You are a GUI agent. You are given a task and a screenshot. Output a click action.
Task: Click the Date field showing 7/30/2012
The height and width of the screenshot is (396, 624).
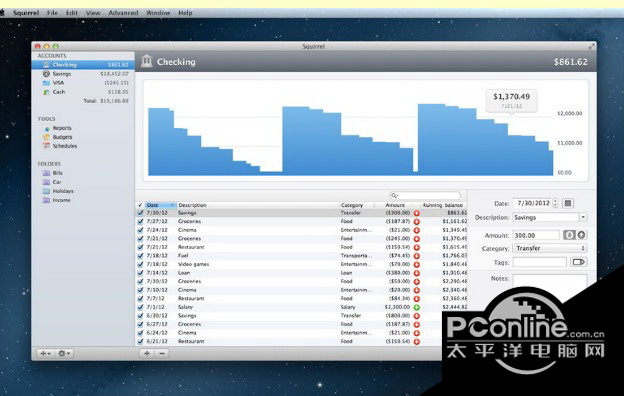coord(532,203)
